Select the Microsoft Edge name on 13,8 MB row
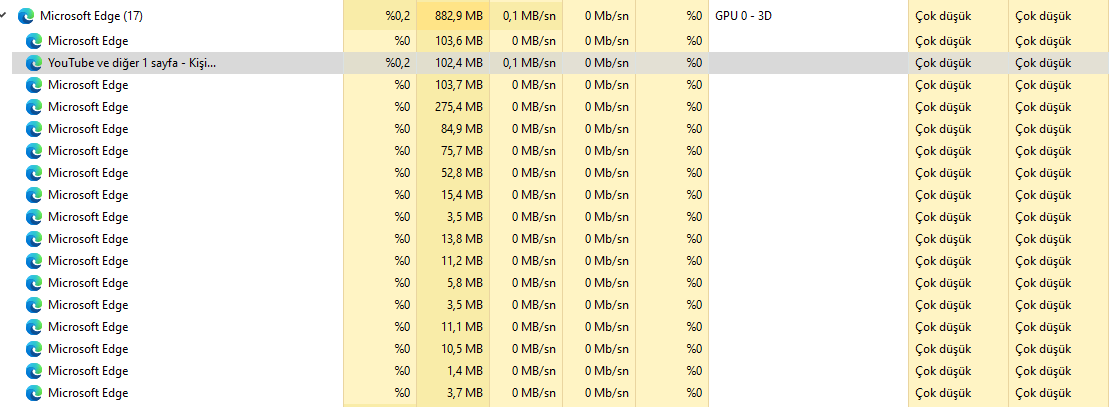Image resolution: width=1117 pixels, height=407 pixels. [x=88, y=239]
